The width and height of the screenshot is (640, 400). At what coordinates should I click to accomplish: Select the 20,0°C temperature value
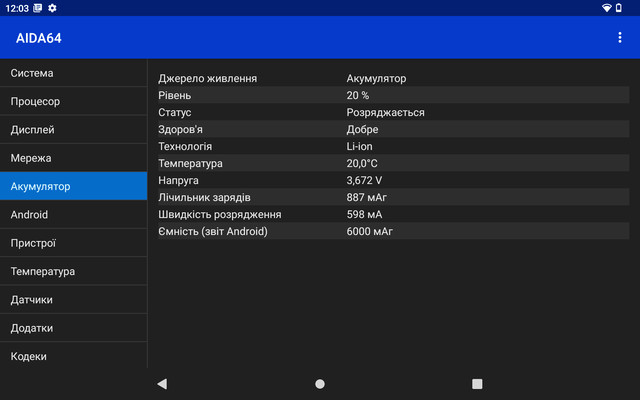362,164
